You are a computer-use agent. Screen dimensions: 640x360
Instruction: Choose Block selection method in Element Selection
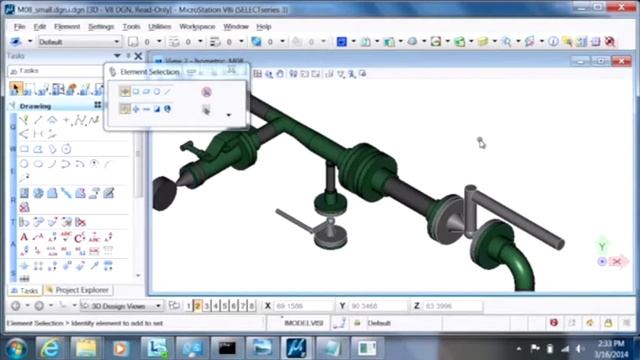click(136, 91)
